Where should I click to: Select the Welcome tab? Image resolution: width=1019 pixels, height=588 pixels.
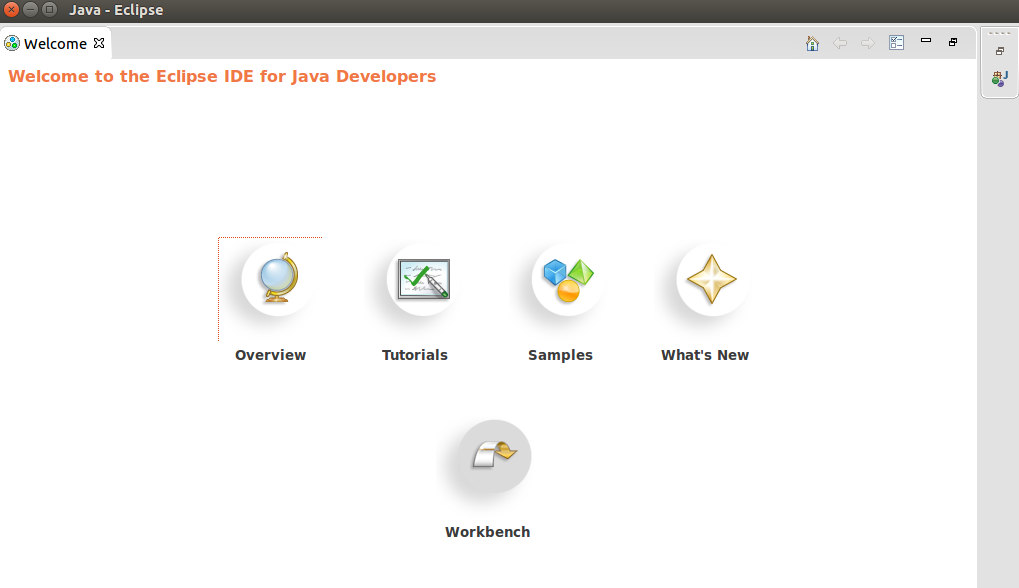(55, 44)
